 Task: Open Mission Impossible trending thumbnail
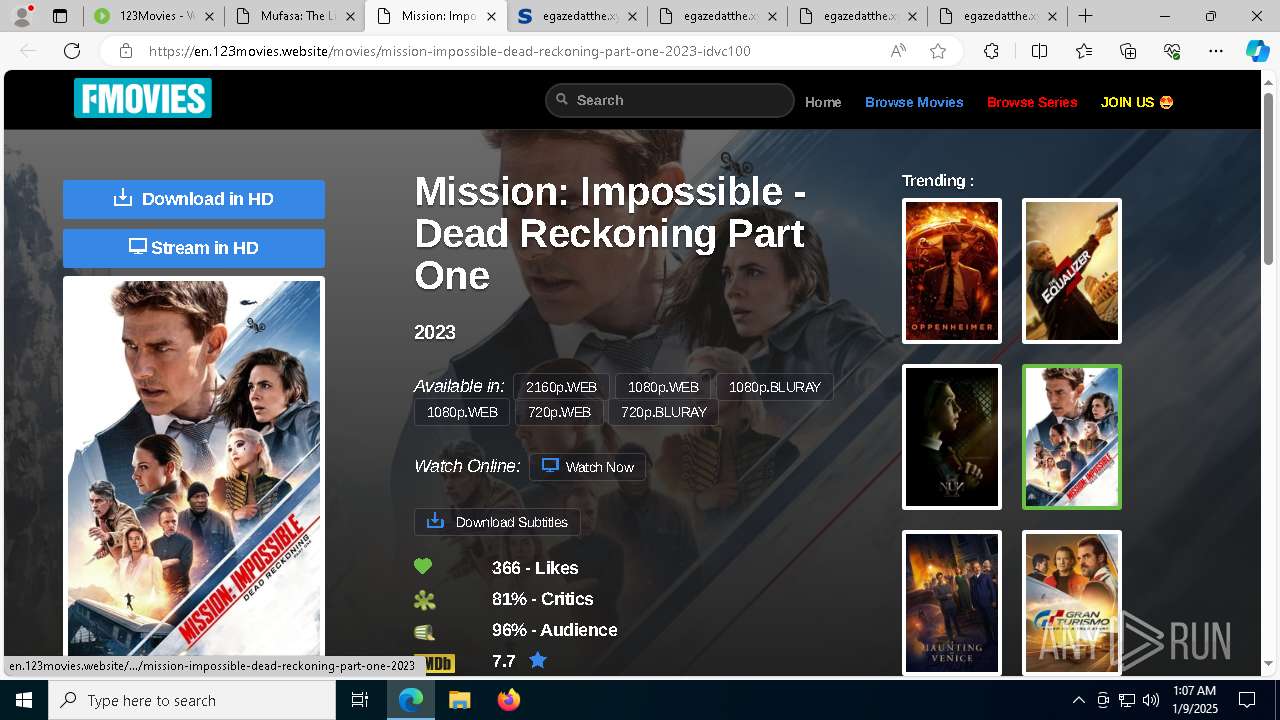point(1072,437)
